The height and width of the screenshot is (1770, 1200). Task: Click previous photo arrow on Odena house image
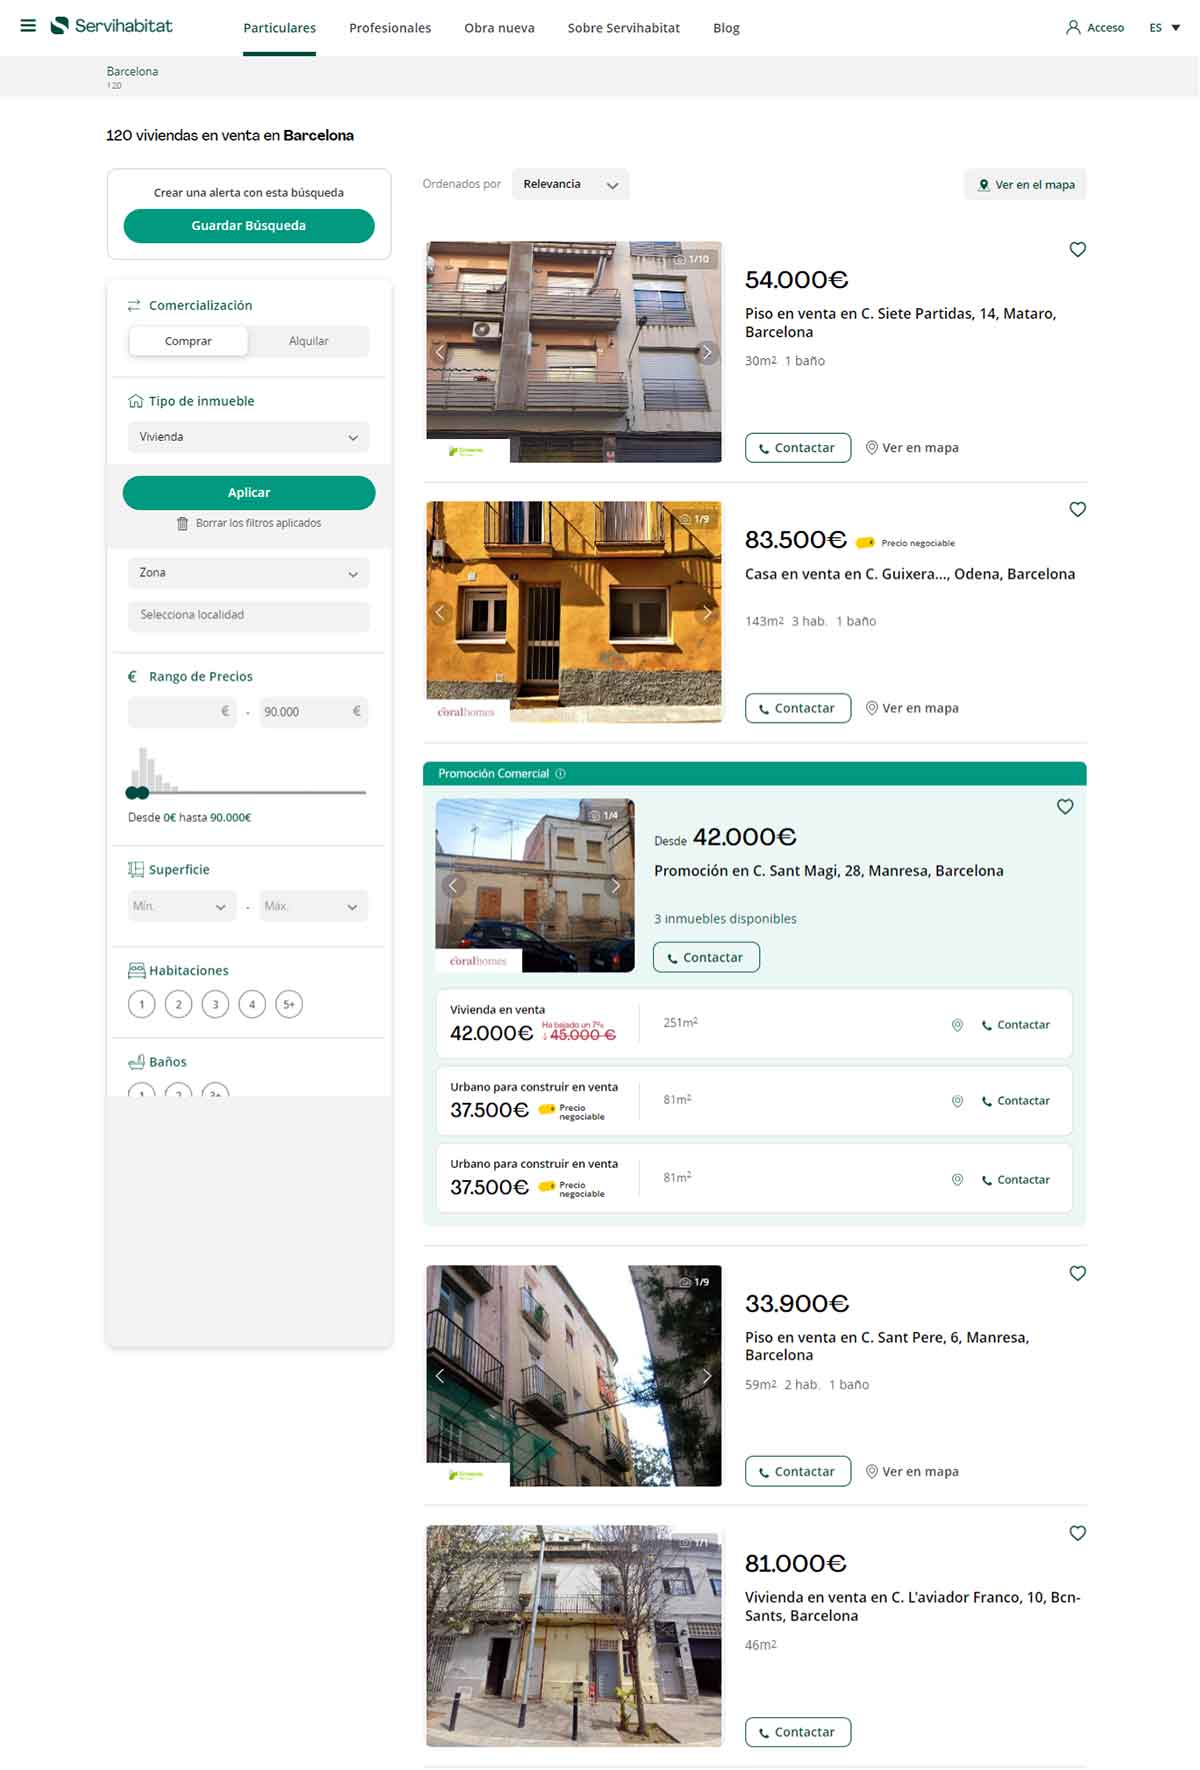(x=440, y=612)
